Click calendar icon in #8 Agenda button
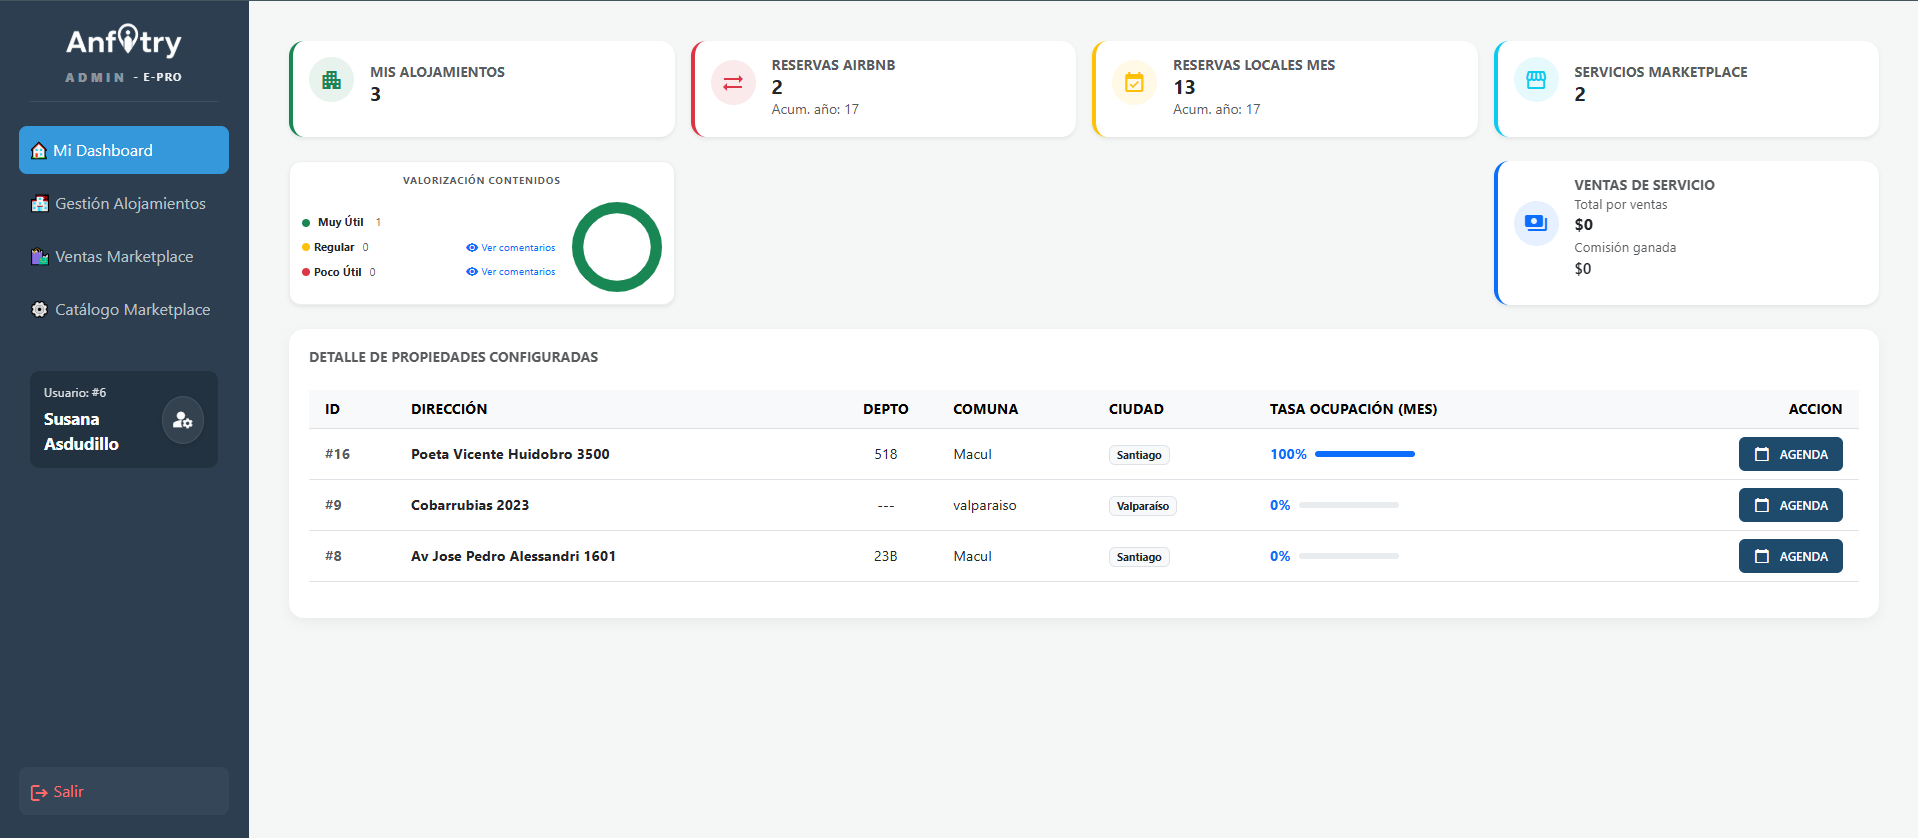This screenshot has width=1918, height=838. click(x=1762, y=556)
